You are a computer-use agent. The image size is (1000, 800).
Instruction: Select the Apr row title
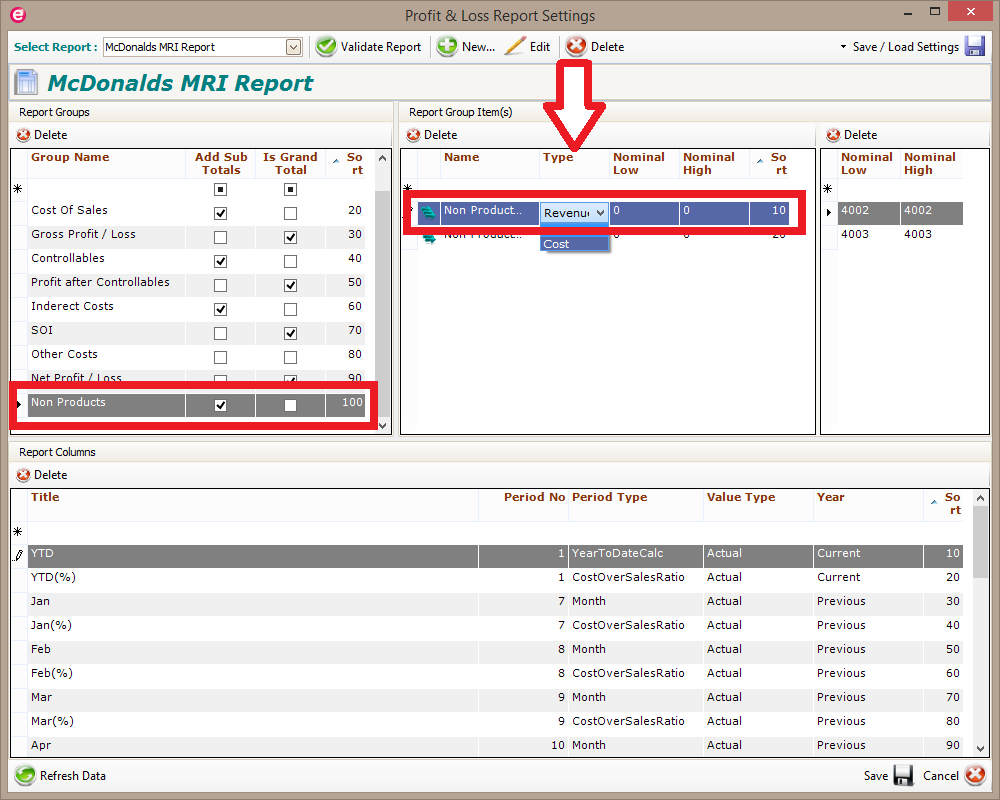[x=41, y=745]
